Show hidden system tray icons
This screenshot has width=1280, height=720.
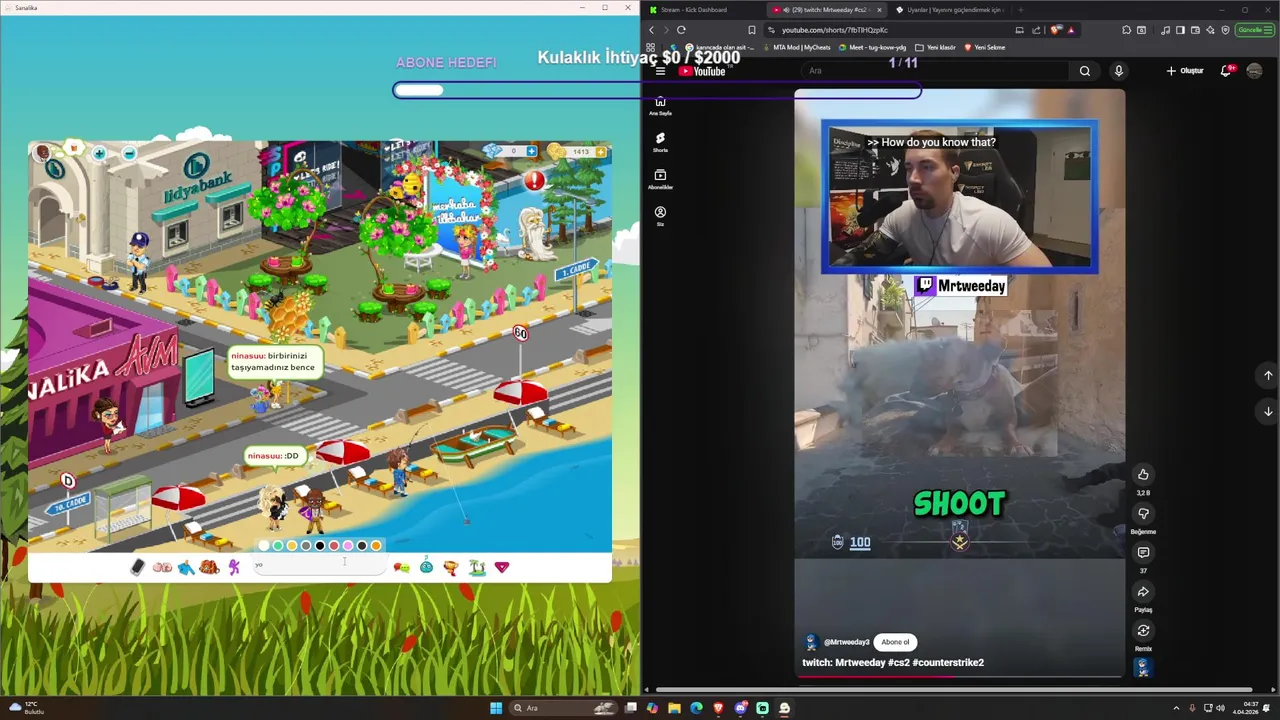tap(1176, 708)
